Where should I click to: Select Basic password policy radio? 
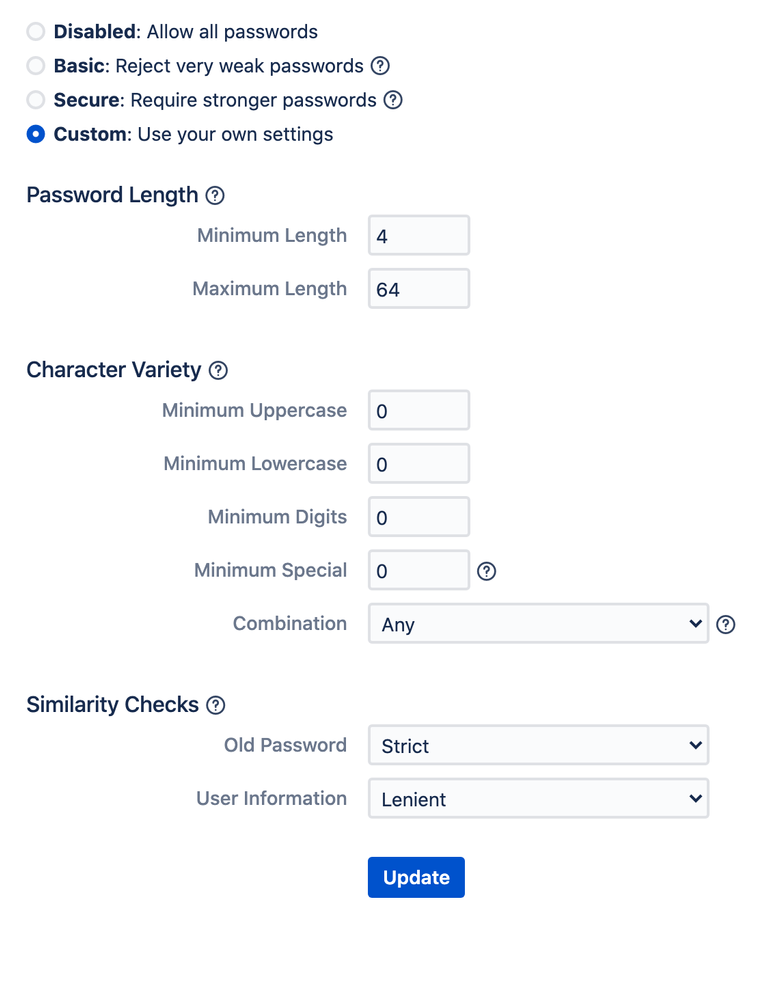36,66
